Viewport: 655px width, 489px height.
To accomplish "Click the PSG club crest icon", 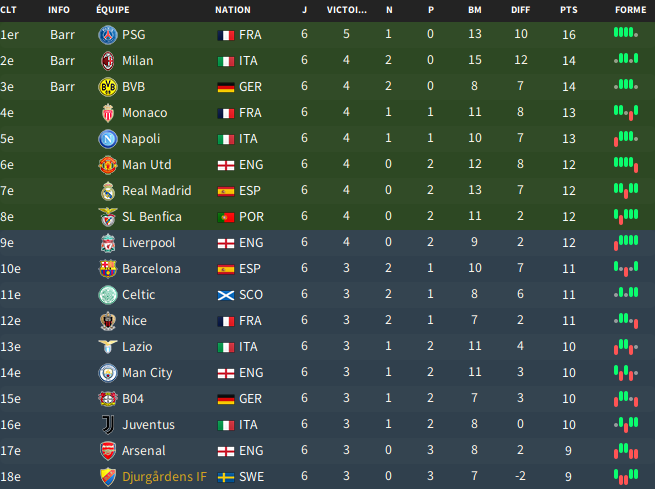I will pyautogui.click(x=108, y=35).
